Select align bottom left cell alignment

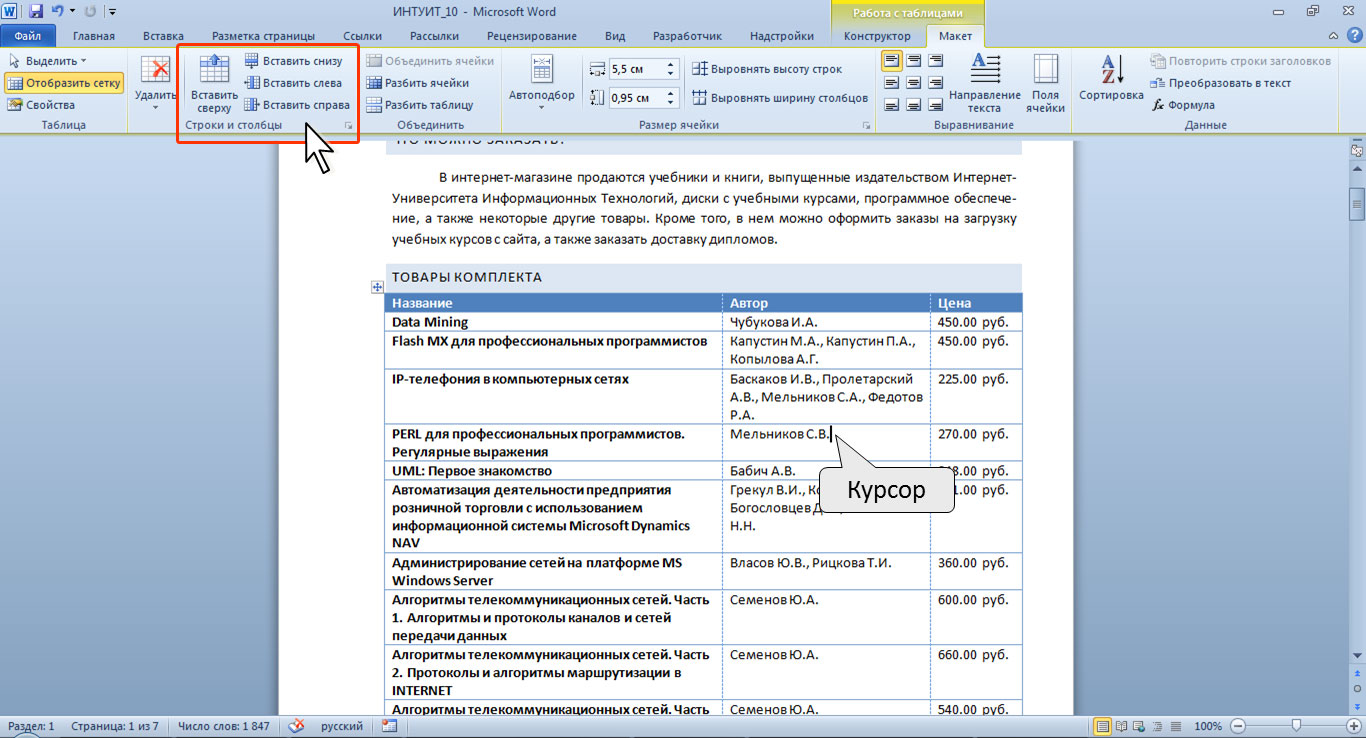[891, 104]
